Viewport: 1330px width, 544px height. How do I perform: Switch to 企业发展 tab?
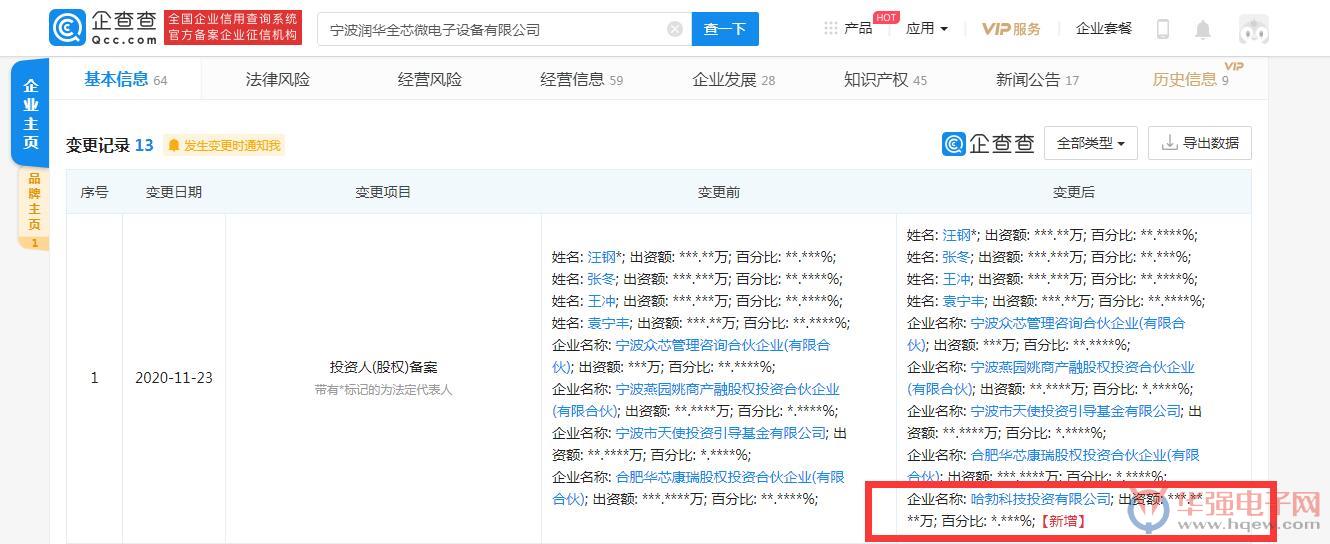point(733,79)
